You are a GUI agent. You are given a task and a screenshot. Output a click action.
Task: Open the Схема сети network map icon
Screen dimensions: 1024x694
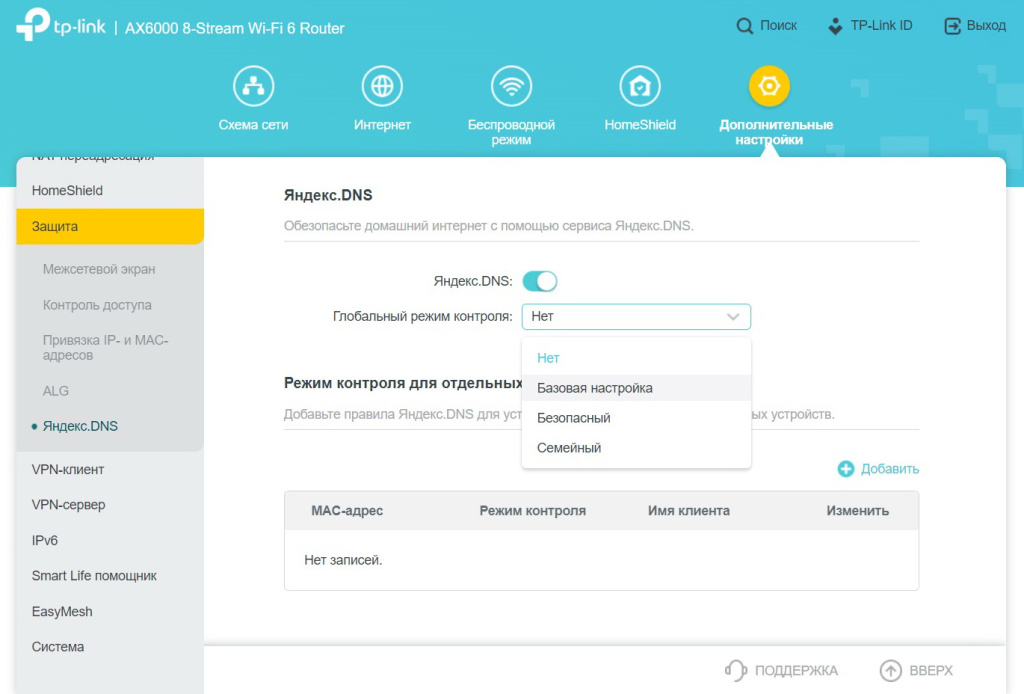click(253, 86)
